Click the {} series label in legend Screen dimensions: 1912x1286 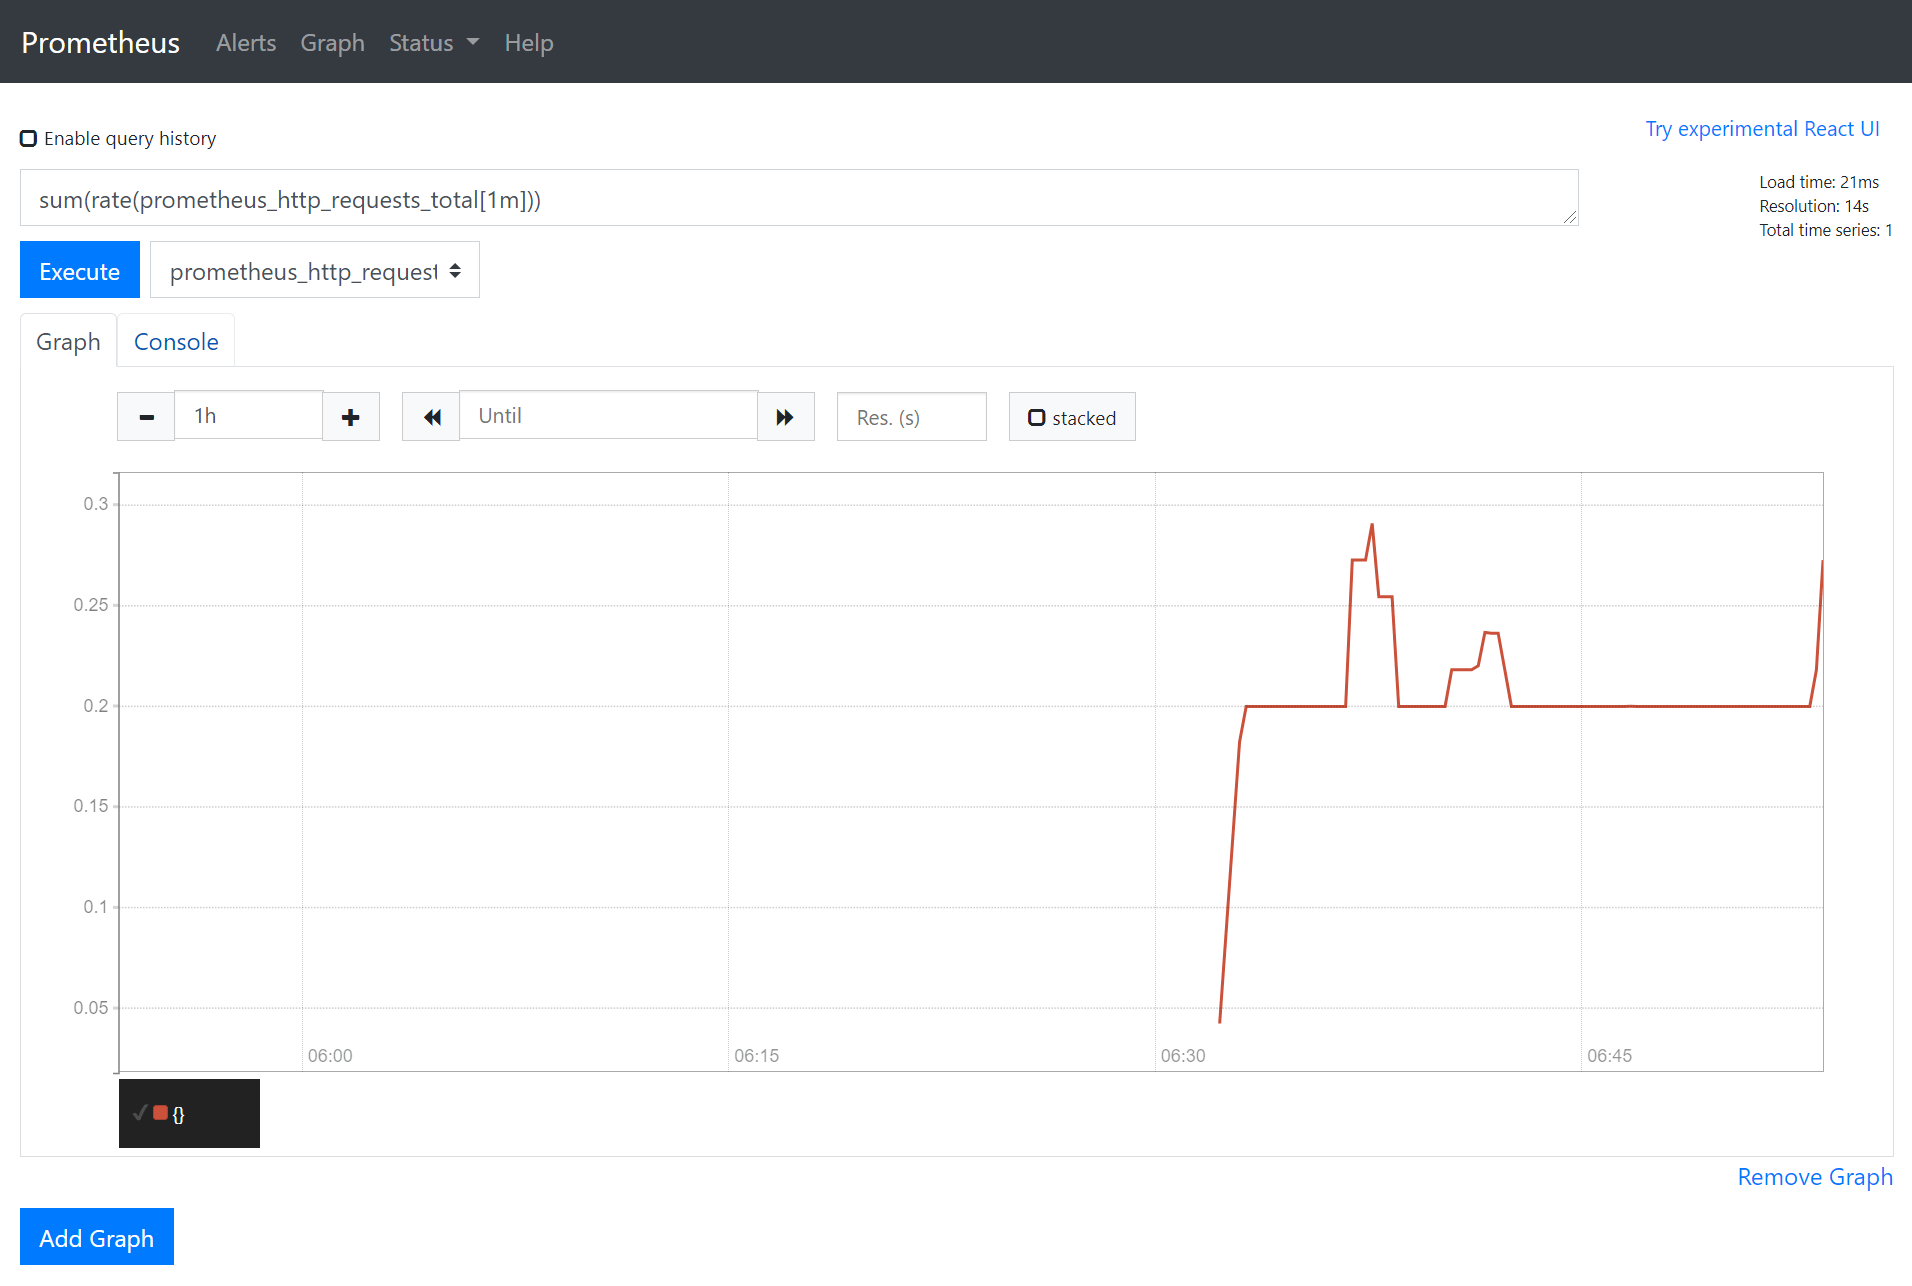179,1114
